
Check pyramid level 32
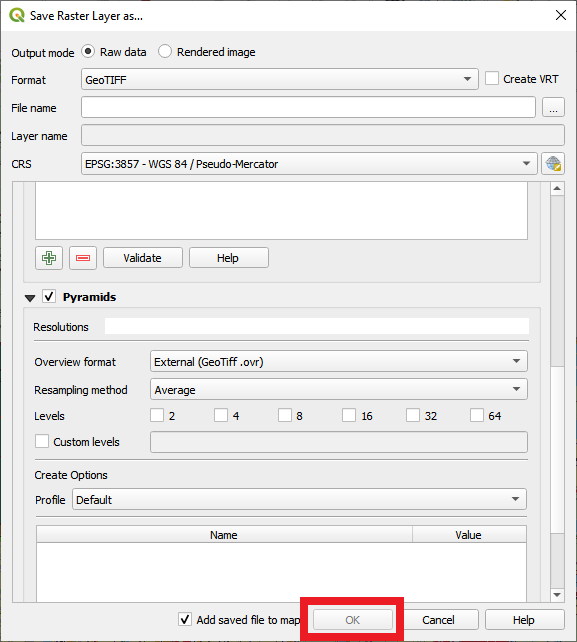pyautogui.click(x=413, y=415)
